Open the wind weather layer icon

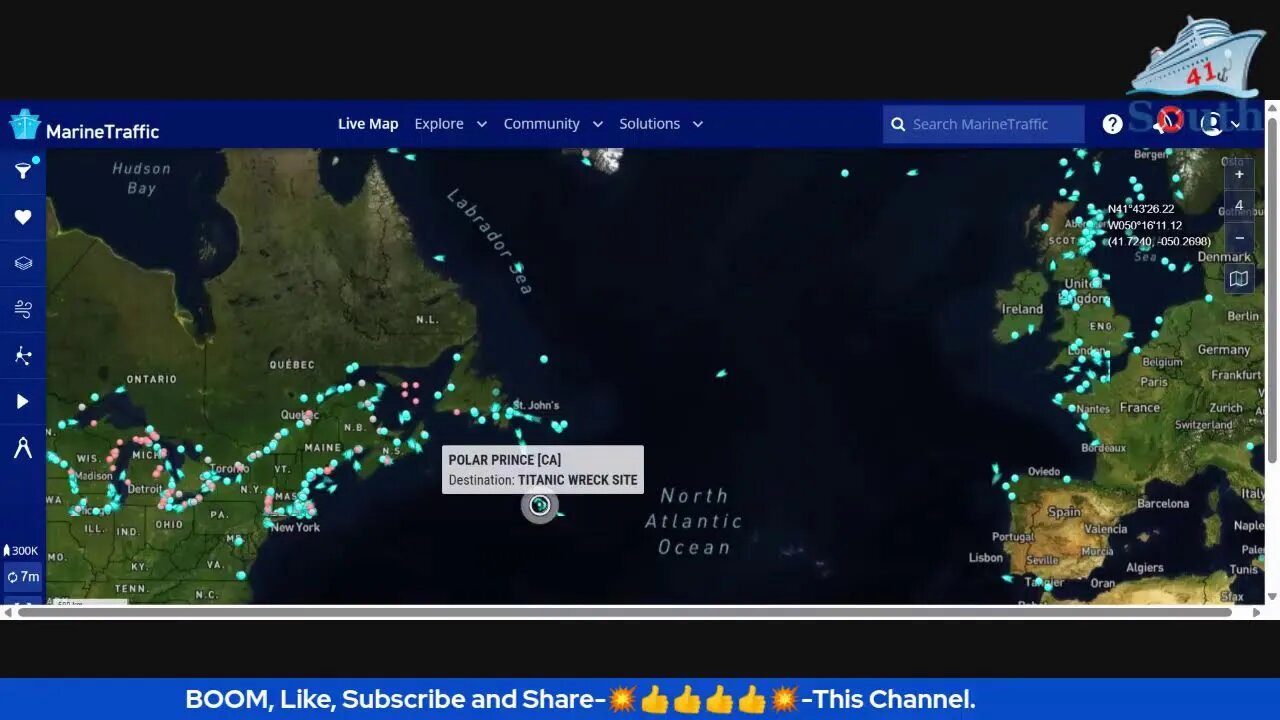[22, 309]
